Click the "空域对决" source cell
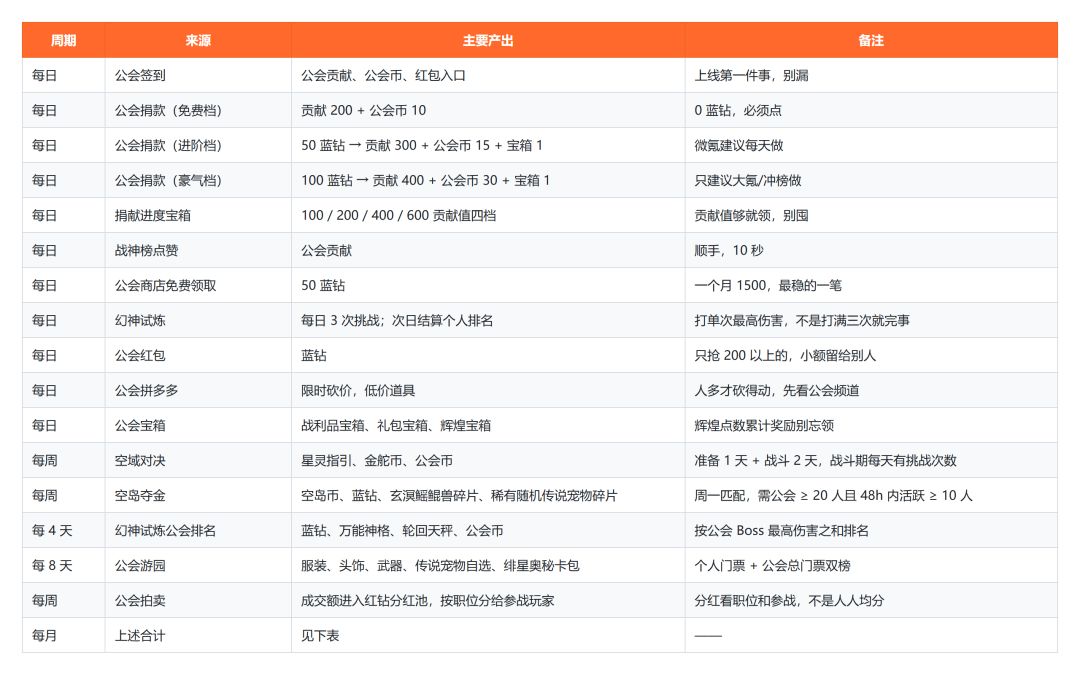The image size is (1080, 680). [198, 460]
